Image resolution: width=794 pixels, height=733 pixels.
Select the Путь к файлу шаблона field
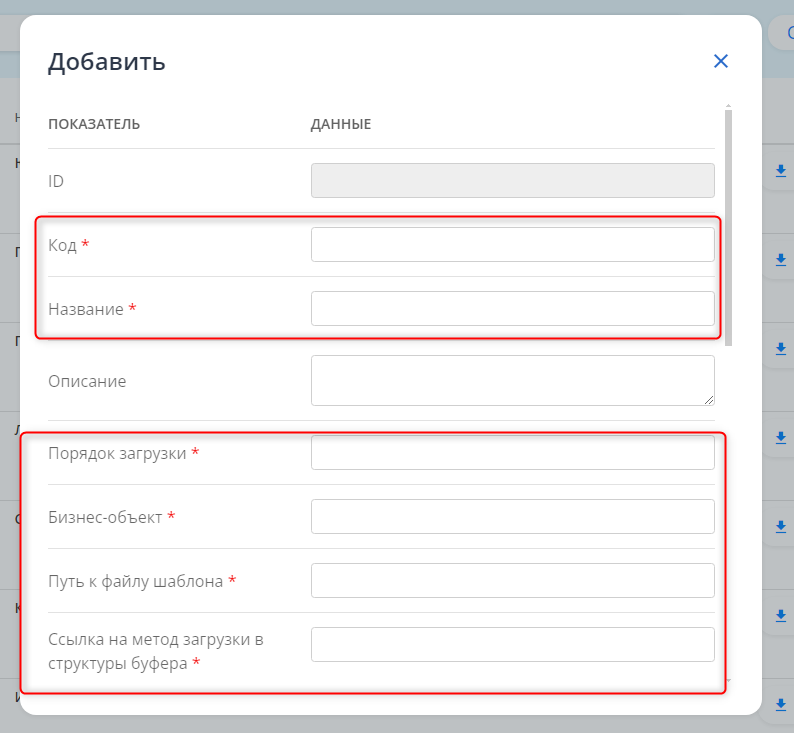[512, 581]
